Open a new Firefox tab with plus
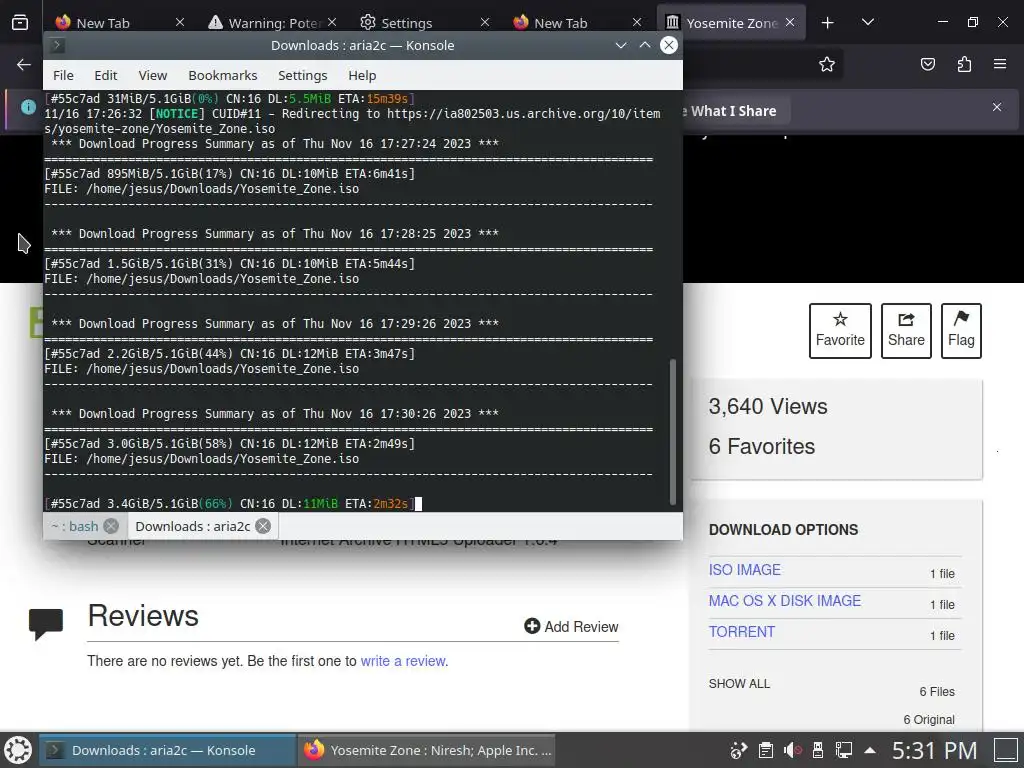The height and width of the screenshot is (768, 1024). click(827, 23)
